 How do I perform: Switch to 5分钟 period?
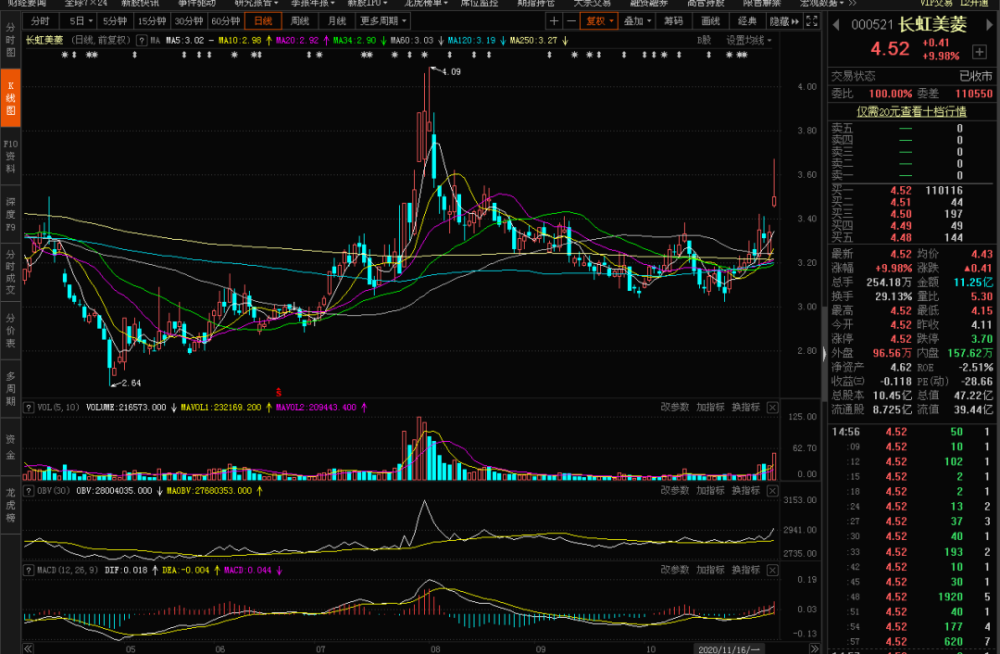115,21
